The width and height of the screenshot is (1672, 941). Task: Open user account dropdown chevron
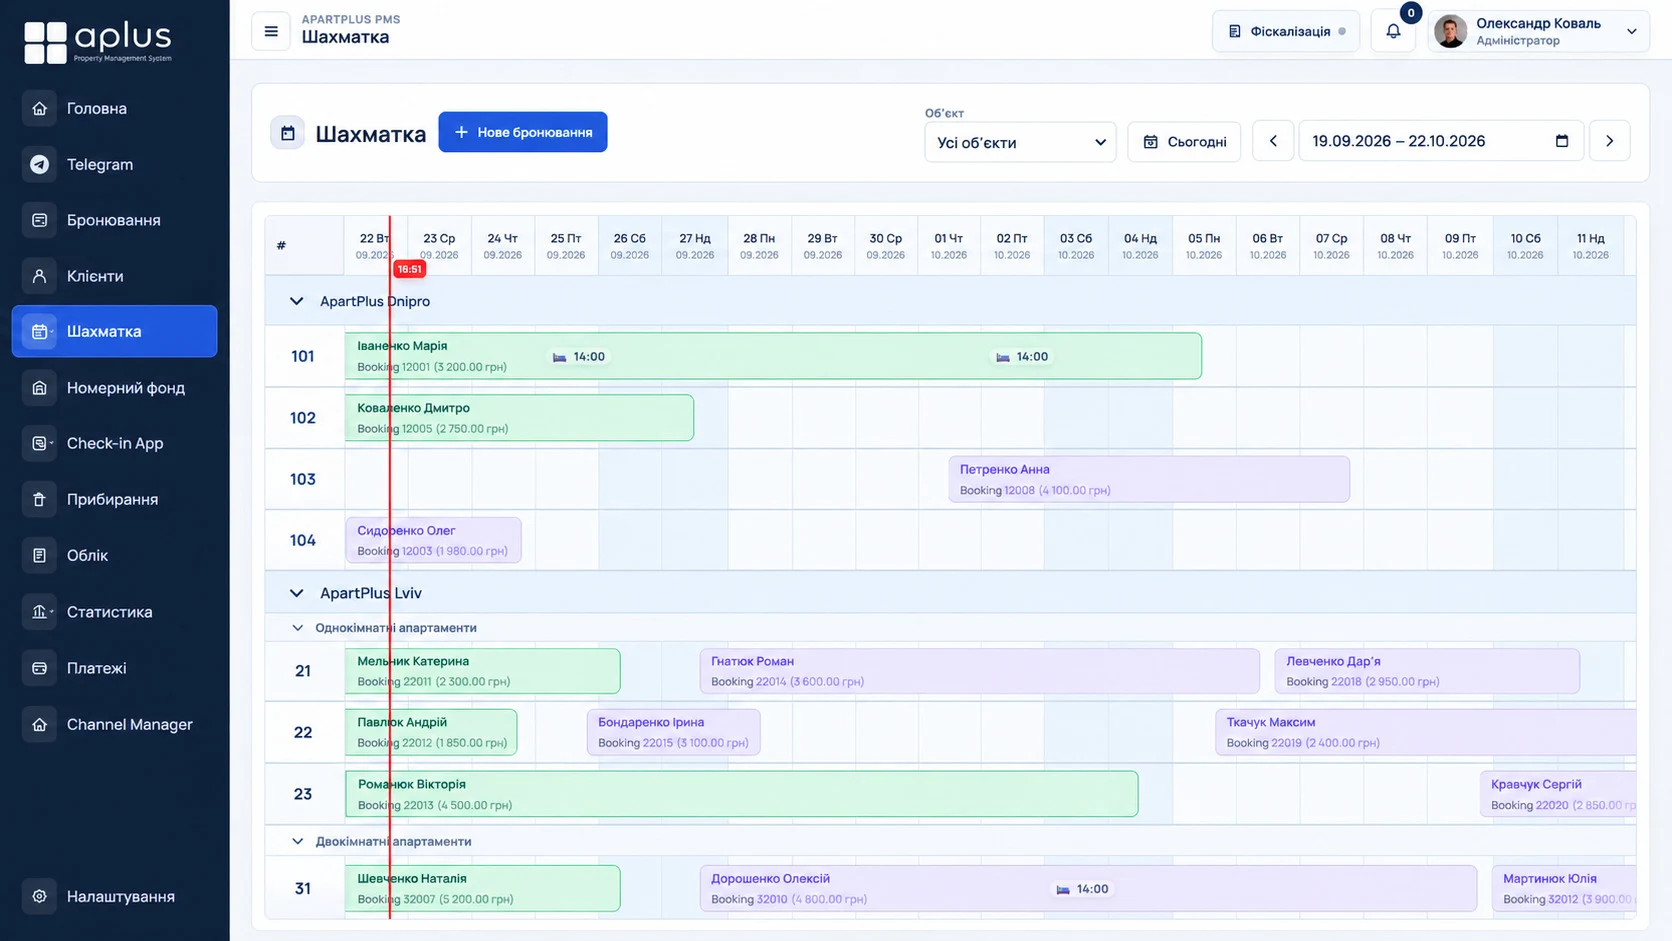(x=1631, y=31)
